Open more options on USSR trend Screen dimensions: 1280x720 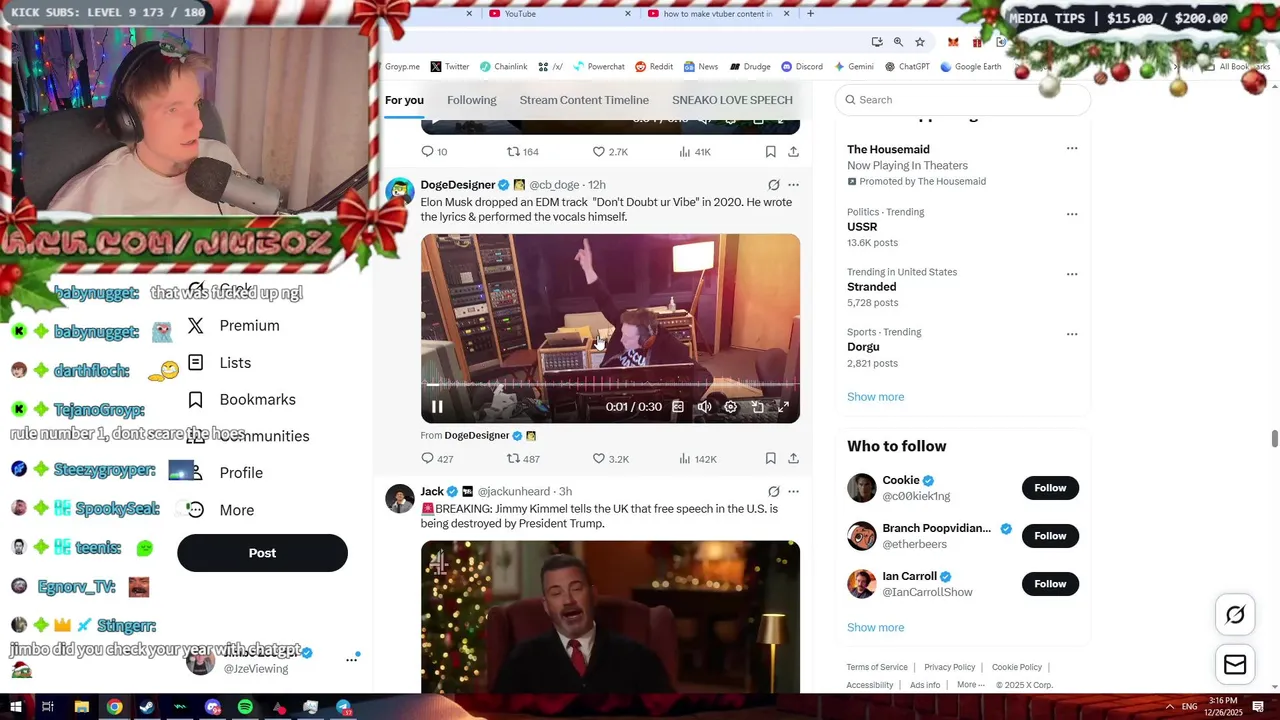[x=1072, y=214]
